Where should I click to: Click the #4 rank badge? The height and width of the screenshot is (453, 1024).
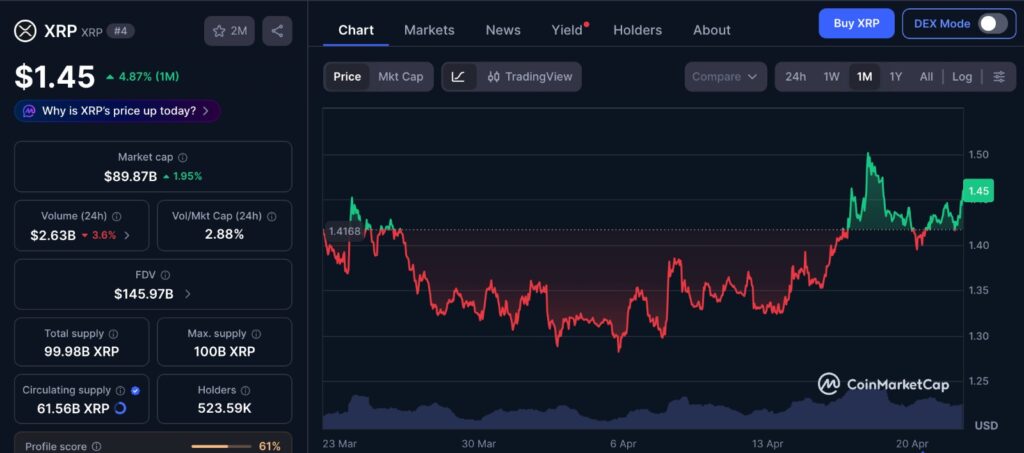(x=120, y=31)
